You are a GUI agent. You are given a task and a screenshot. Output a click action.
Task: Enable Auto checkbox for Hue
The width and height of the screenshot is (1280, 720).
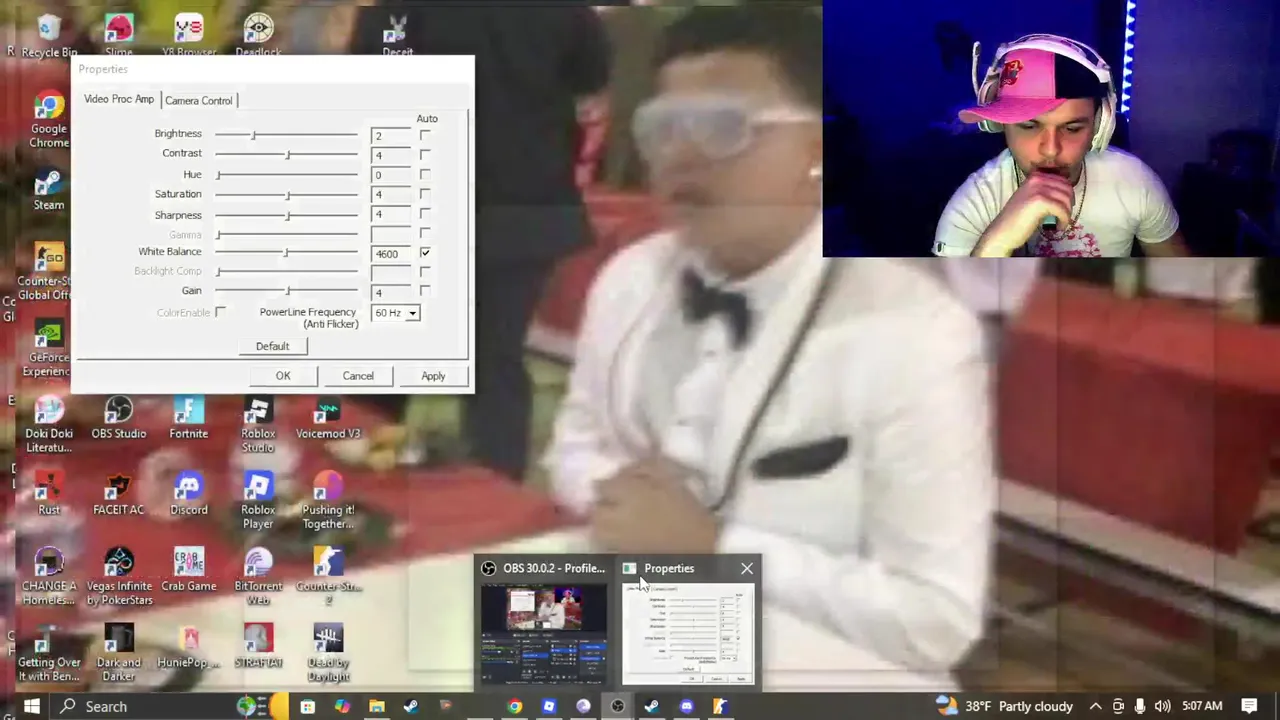(x=425, y=175)
